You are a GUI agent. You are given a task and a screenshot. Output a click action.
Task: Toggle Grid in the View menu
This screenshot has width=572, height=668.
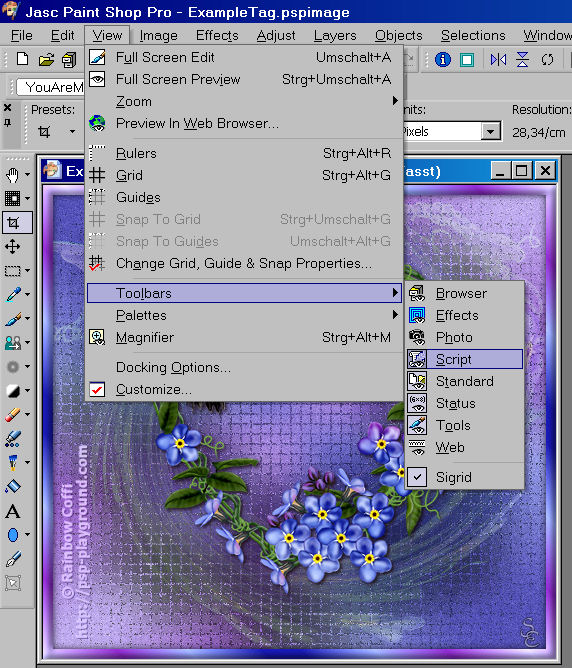(x=244, y=176)
